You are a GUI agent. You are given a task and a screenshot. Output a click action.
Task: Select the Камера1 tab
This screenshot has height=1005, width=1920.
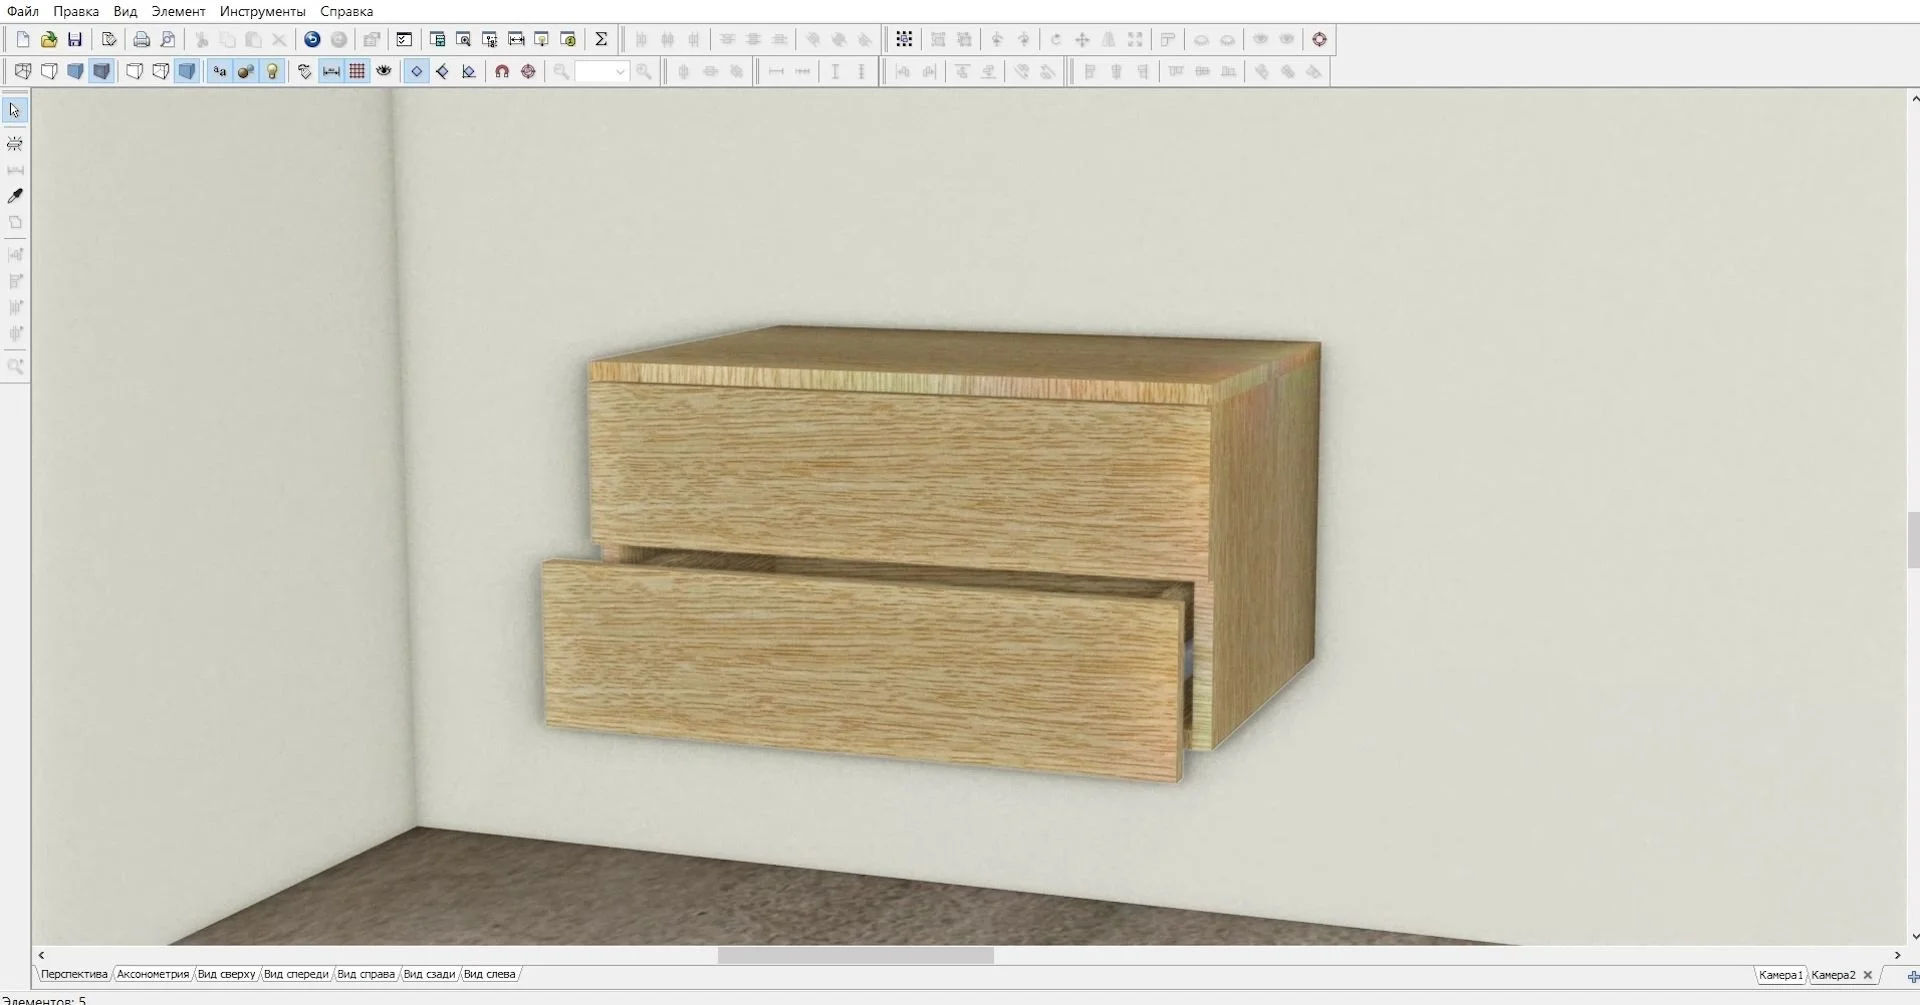click(1780, 975)
